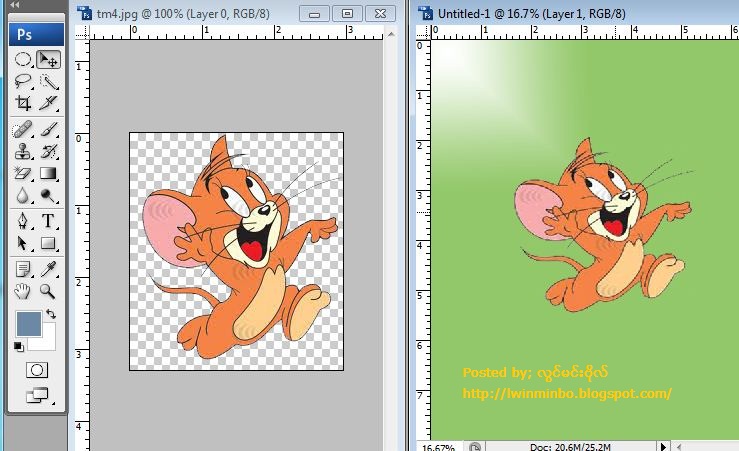Select the Healing Brush bandage tool

point(23,129)
